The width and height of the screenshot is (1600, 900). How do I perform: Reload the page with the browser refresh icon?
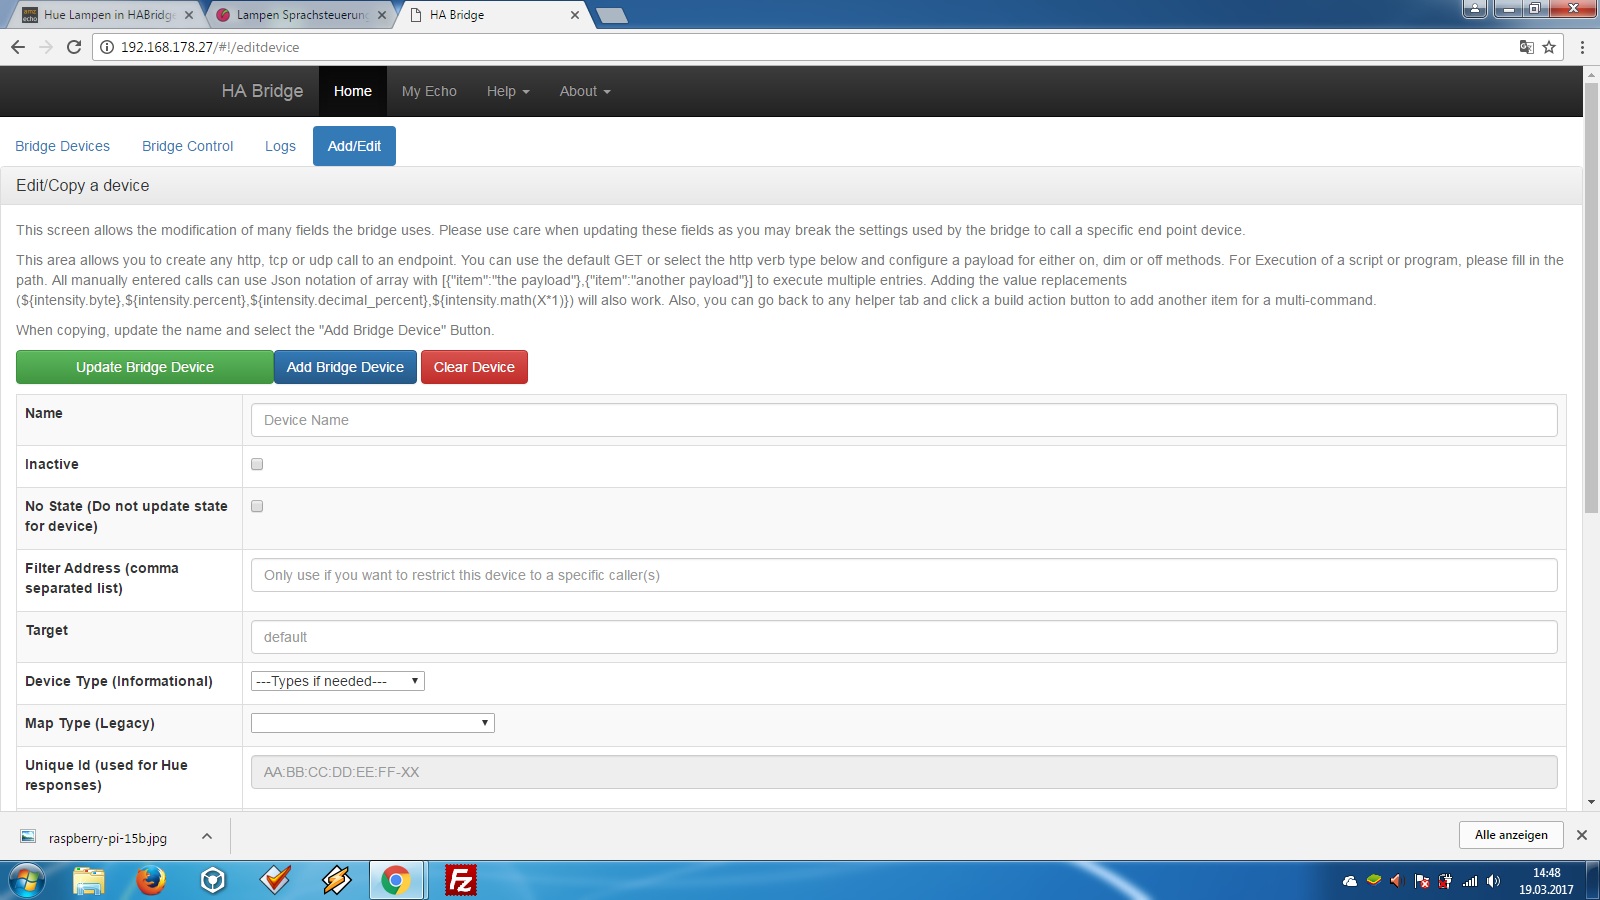[74, 47]
